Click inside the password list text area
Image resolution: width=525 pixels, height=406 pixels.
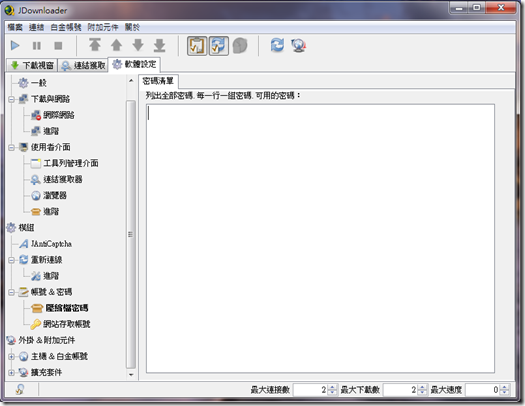pyautogui.click(x=320, y=238)
